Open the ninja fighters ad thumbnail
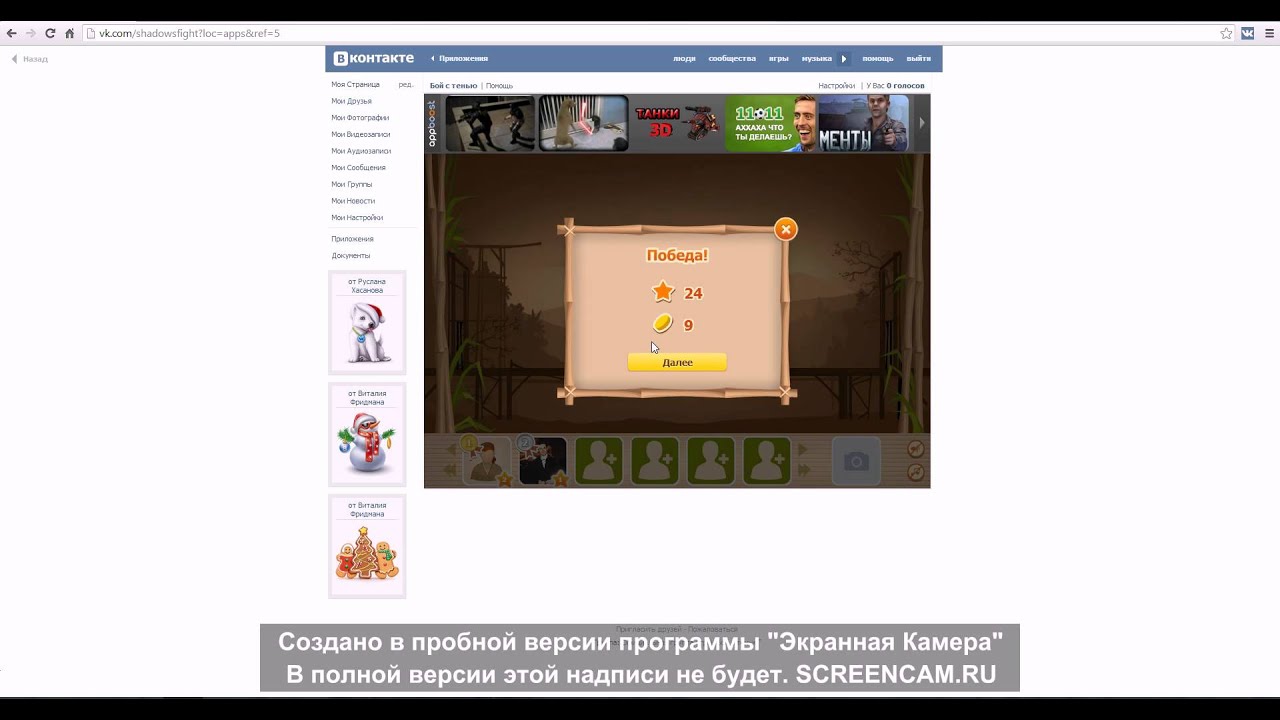Image resolution: width=1280 pixels, height=720 pixels. tap(490, 123)
